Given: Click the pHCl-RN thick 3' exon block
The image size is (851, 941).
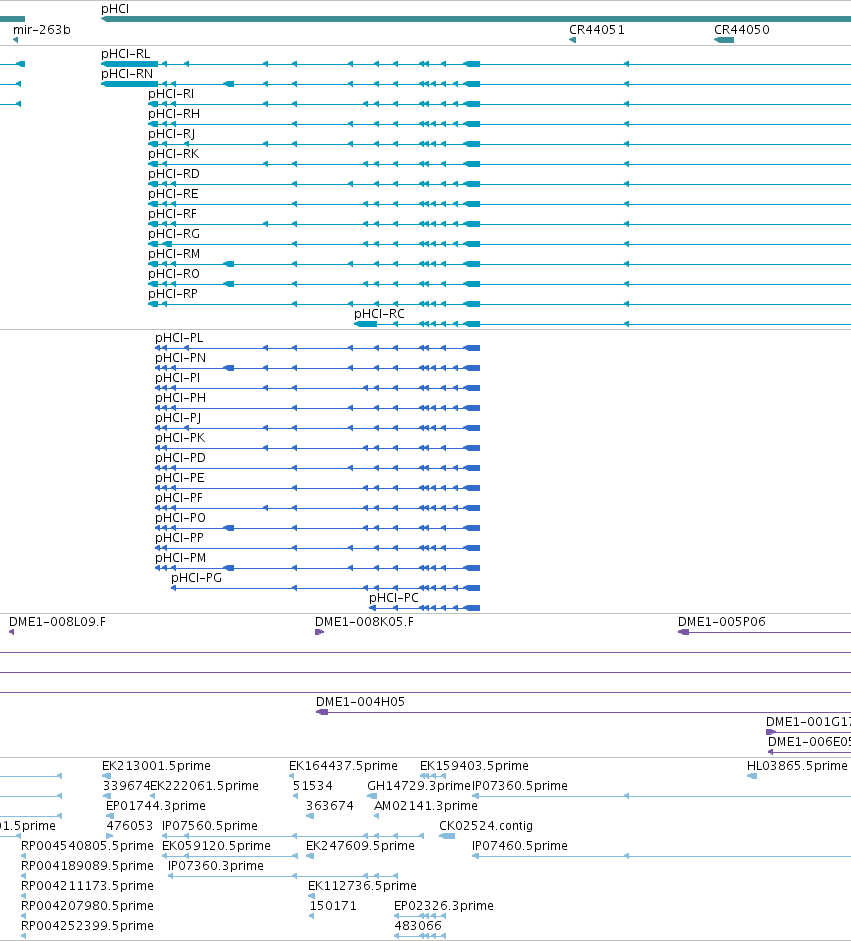Looking at the screenshot, I should (x=130, y=84).
